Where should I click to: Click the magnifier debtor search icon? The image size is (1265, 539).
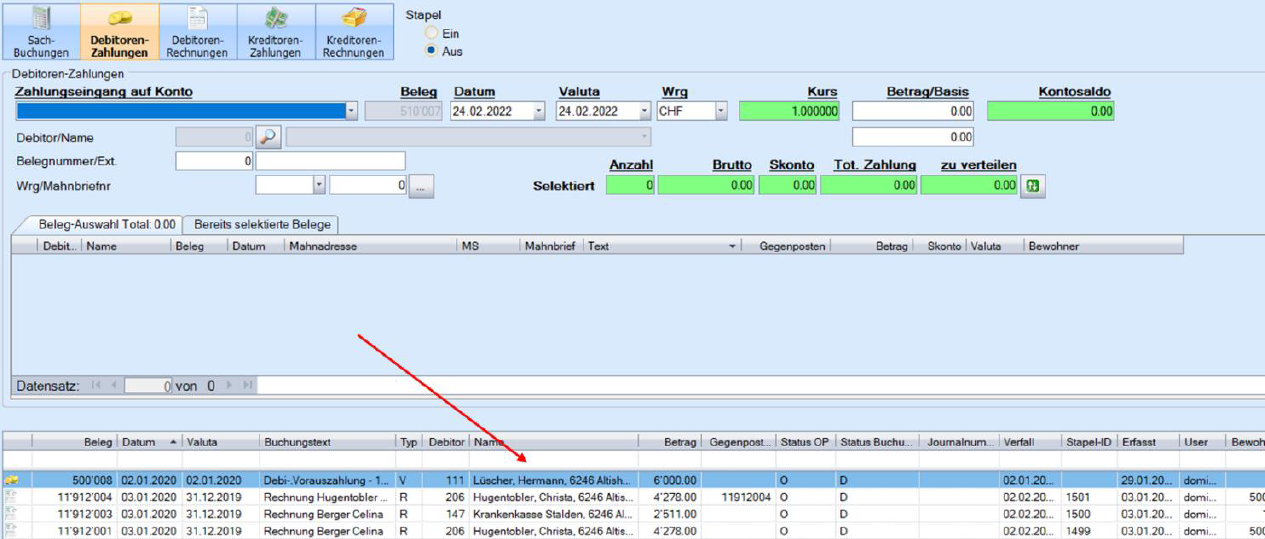(268, 137)
